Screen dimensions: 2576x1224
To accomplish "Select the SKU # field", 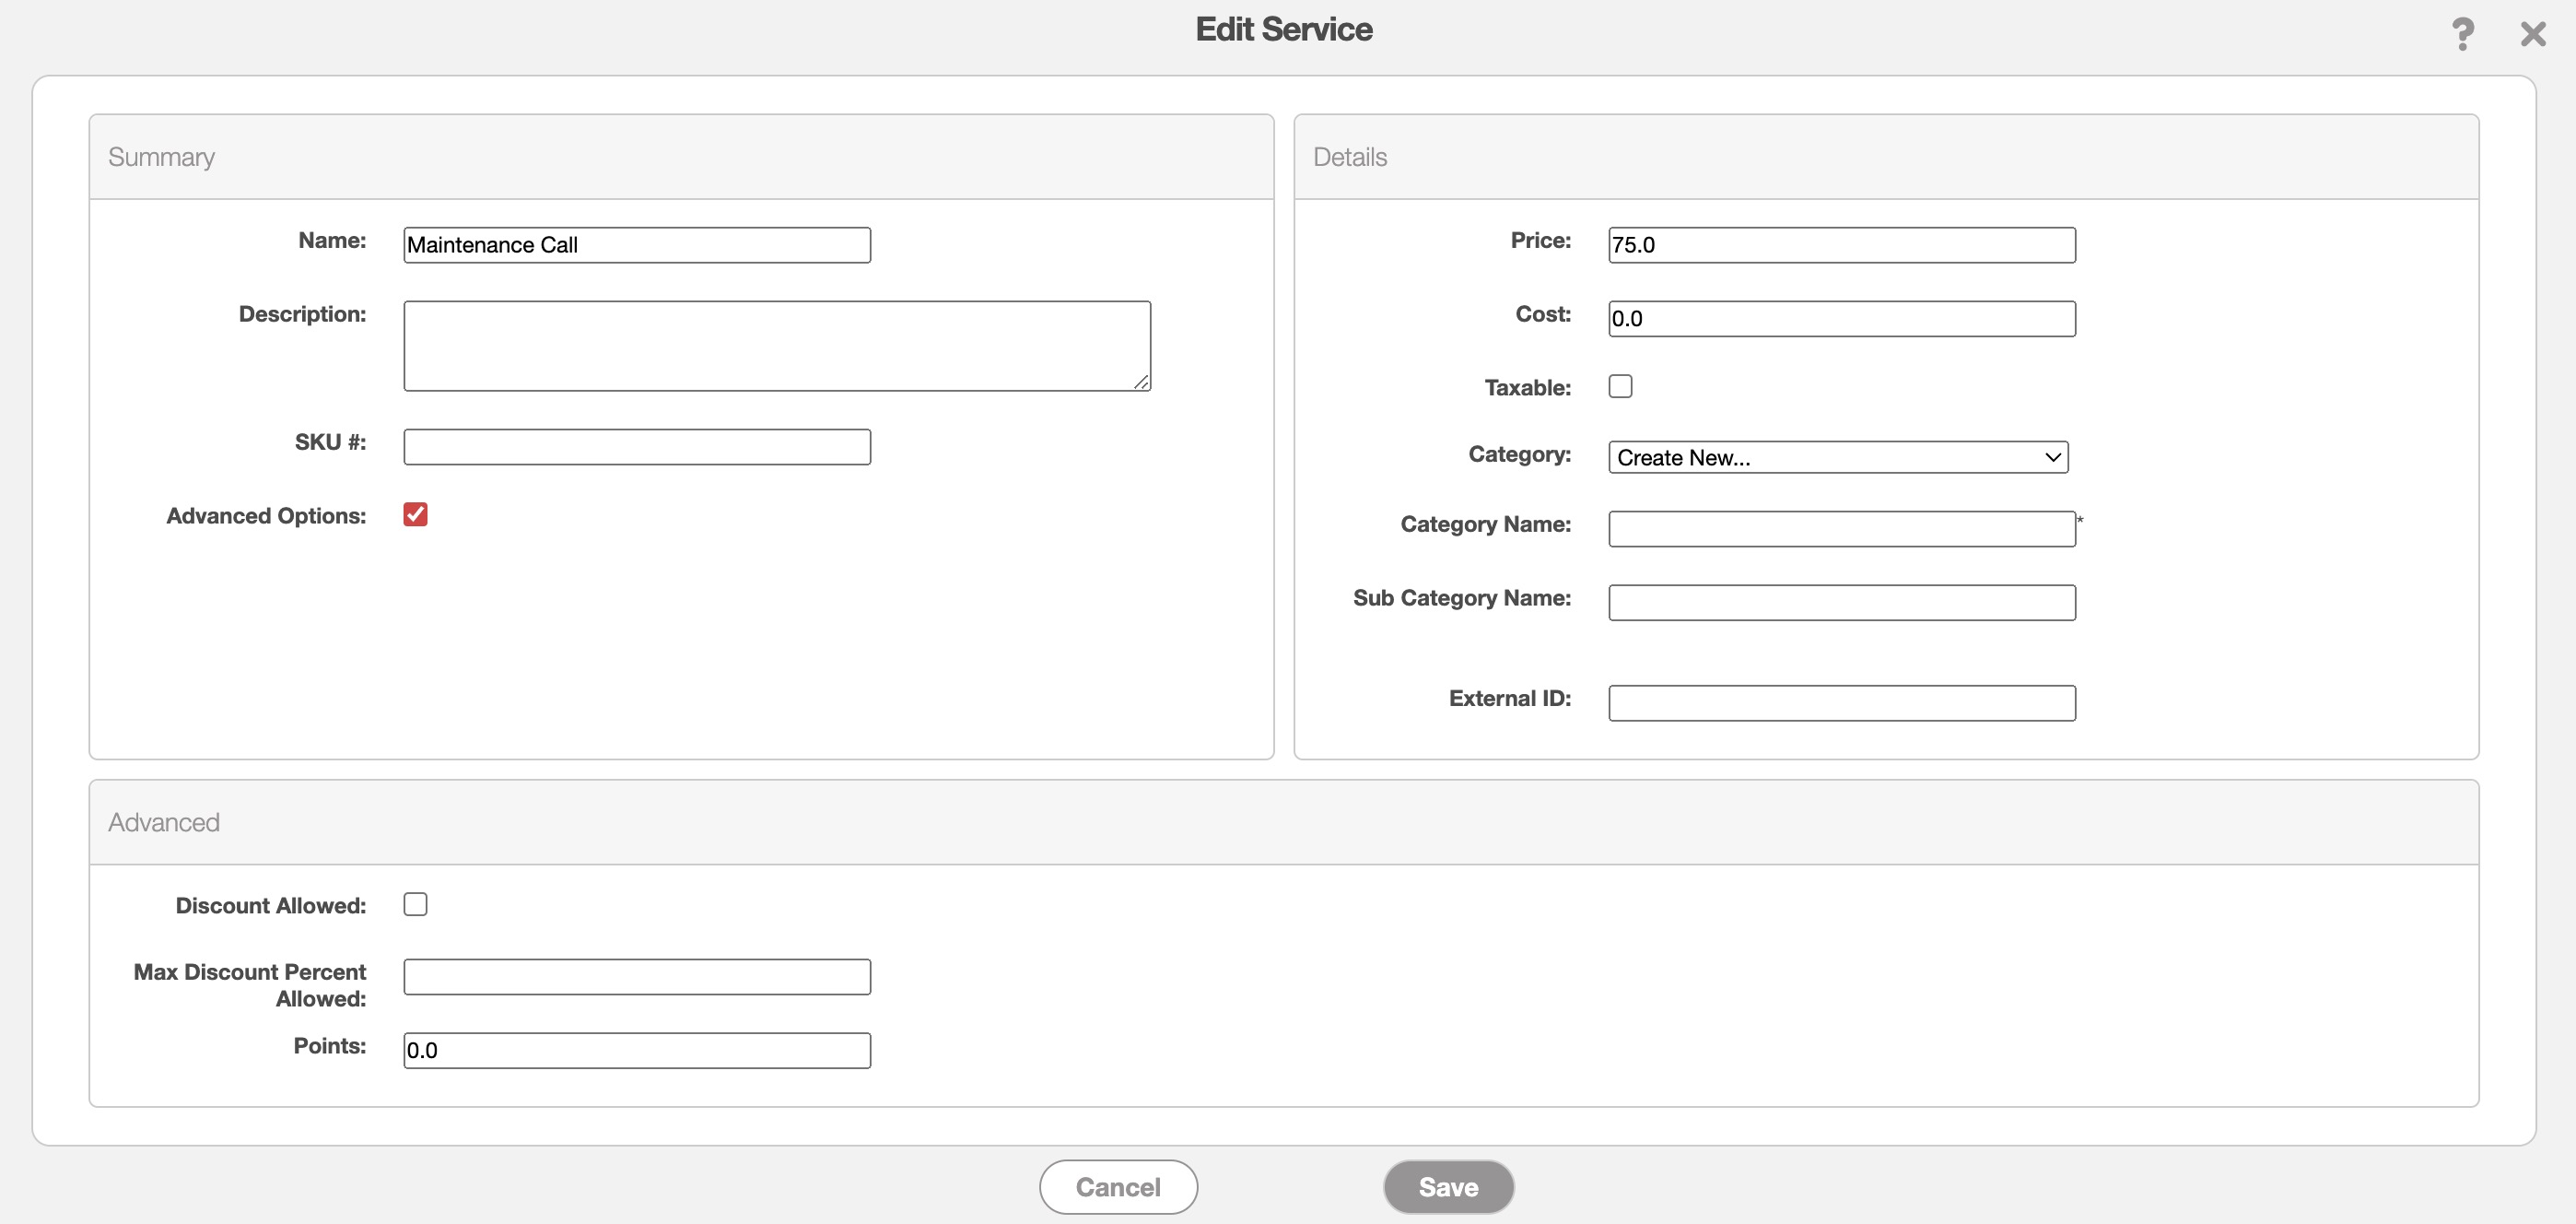I will tap(636, 447).
